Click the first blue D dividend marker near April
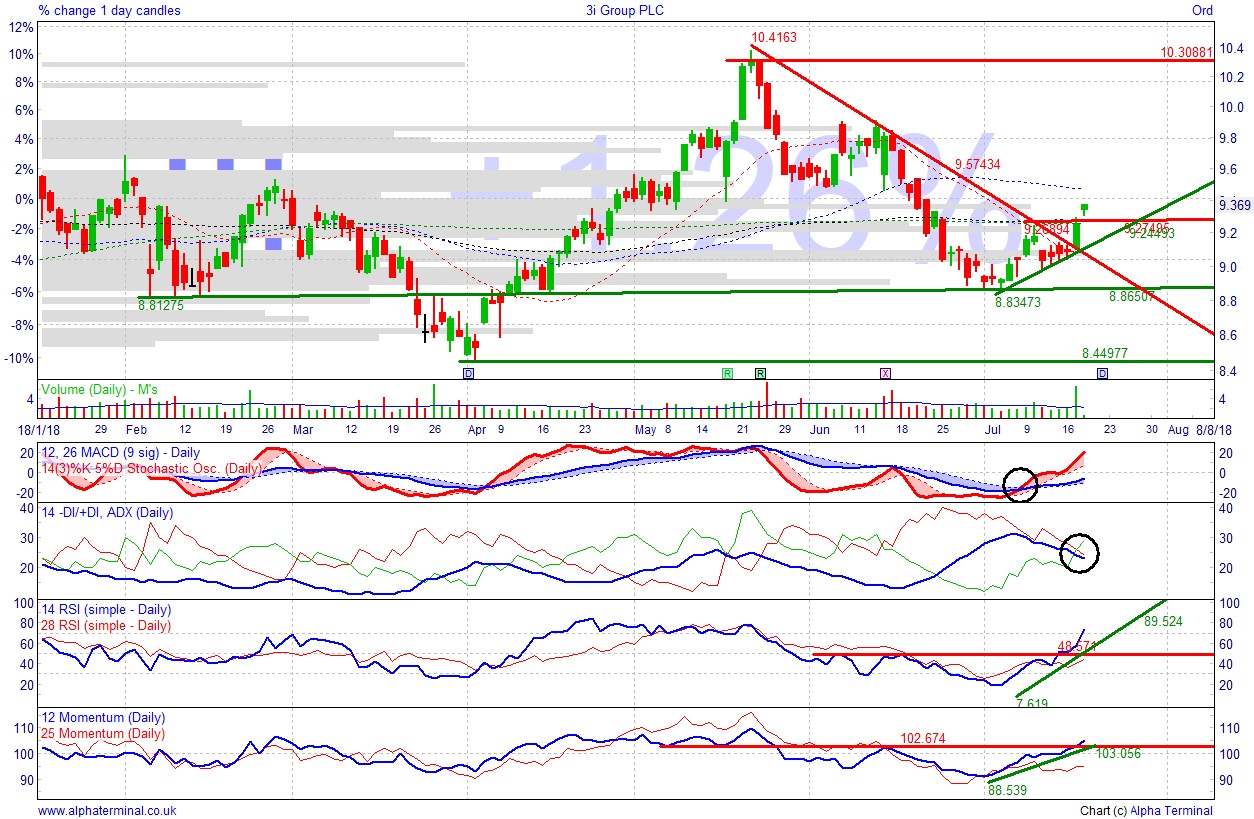The height and width of the screenshot is (819, 1254). pos(468,373)
